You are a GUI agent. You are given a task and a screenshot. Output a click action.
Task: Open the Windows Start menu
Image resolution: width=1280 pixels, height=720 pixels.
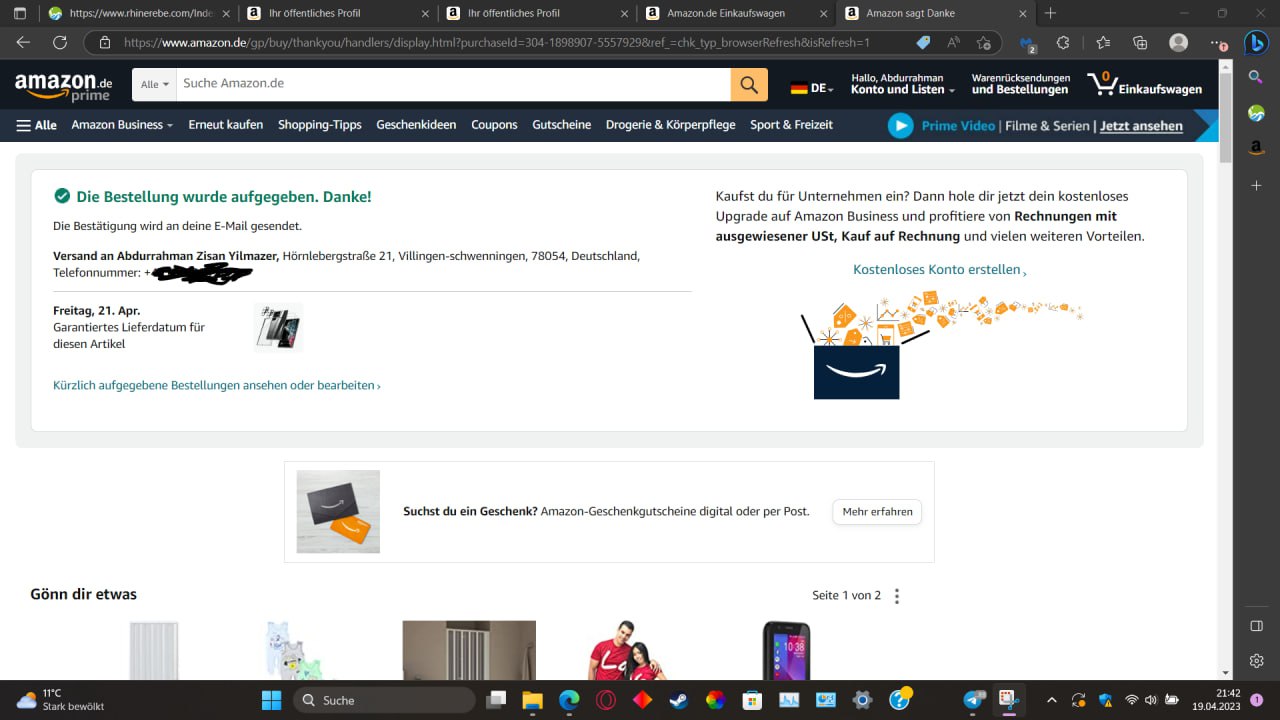tap(271, 700)
